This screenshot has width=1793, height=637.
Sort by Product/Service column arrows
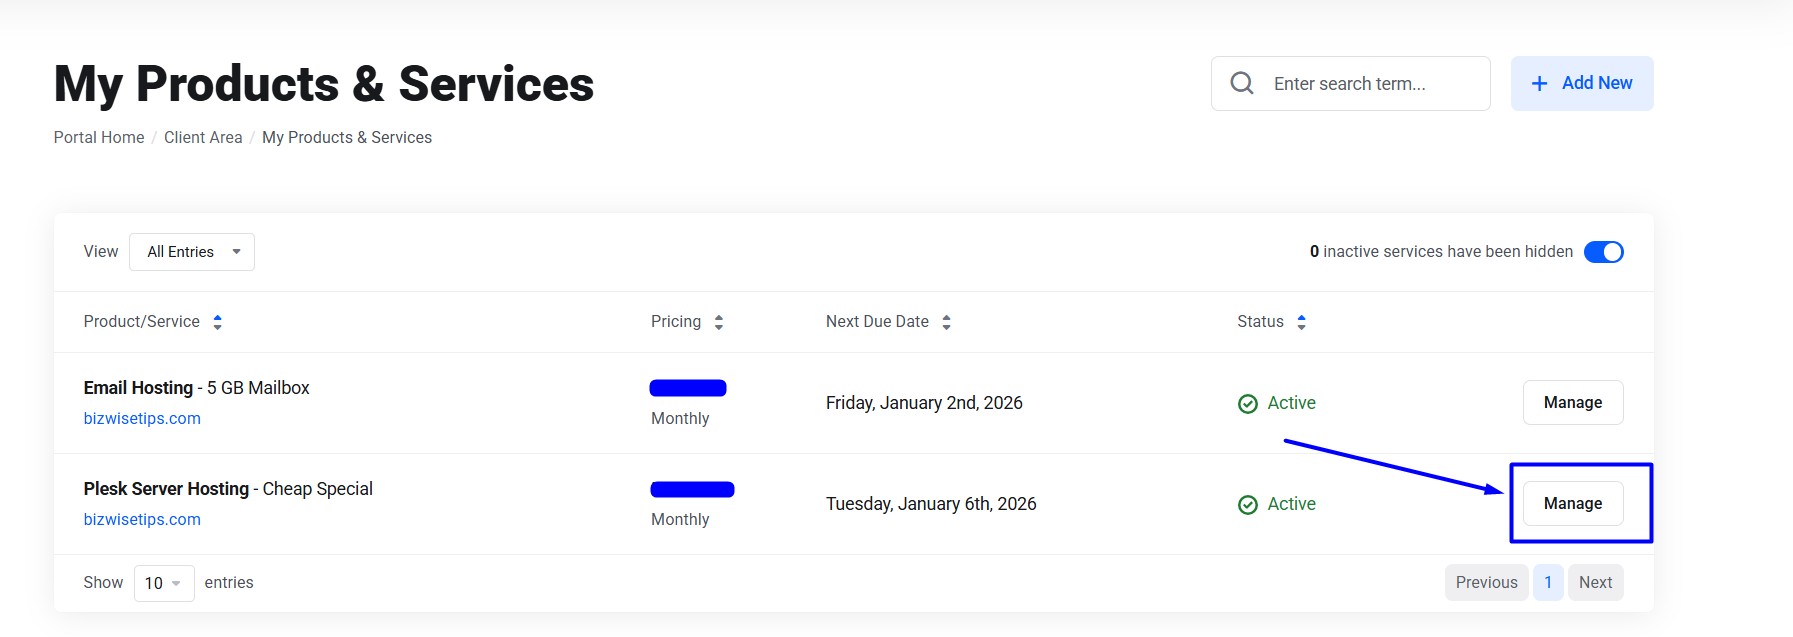coord(218,322)
